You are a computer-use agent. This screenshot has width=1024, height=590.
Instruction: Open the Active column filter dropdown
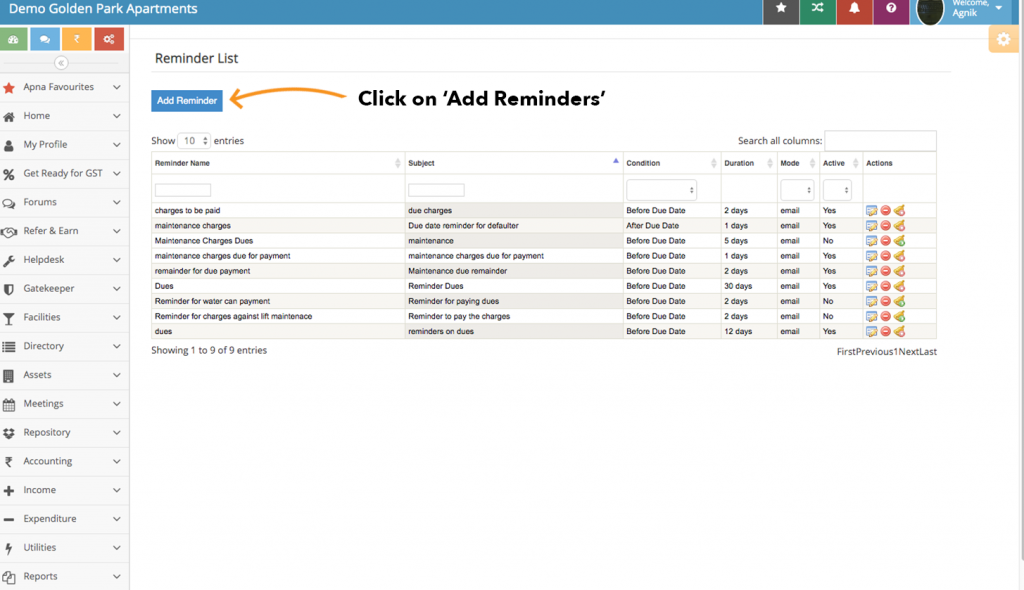coord(837,190)
